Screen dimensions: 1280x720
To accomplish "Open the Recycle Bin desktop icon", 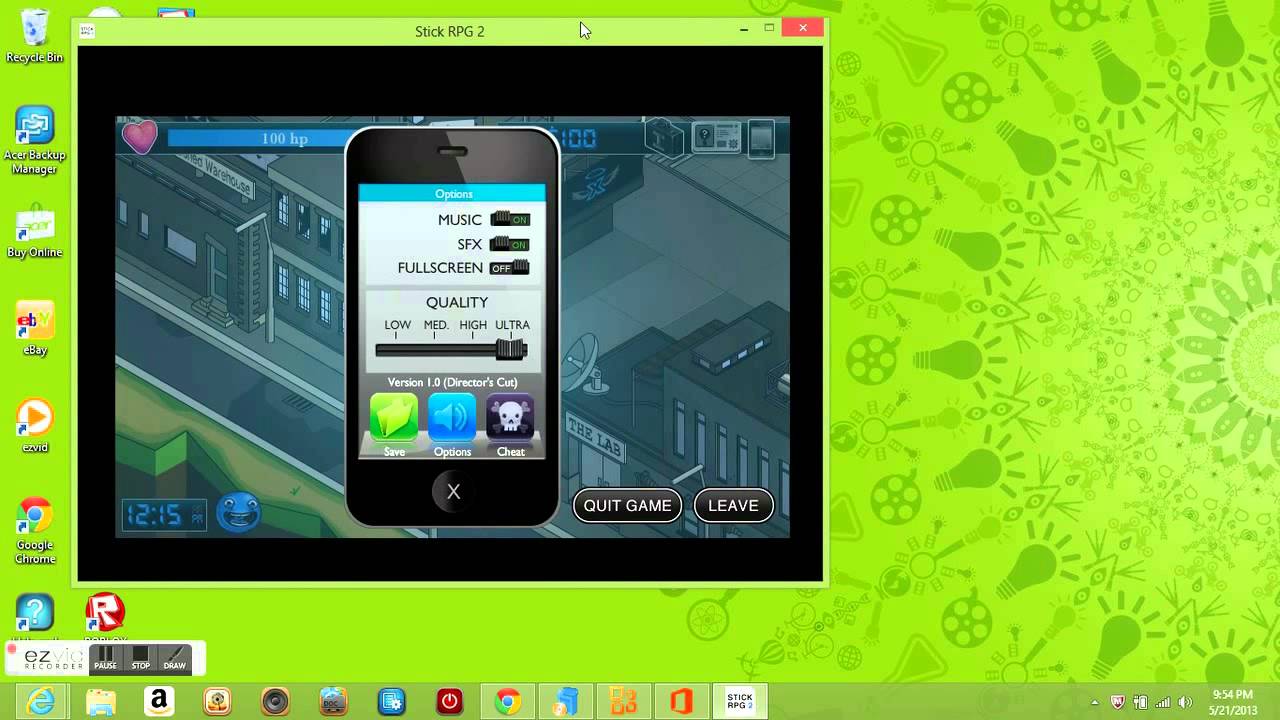I will pyautogui.click(x=35, y=37).
